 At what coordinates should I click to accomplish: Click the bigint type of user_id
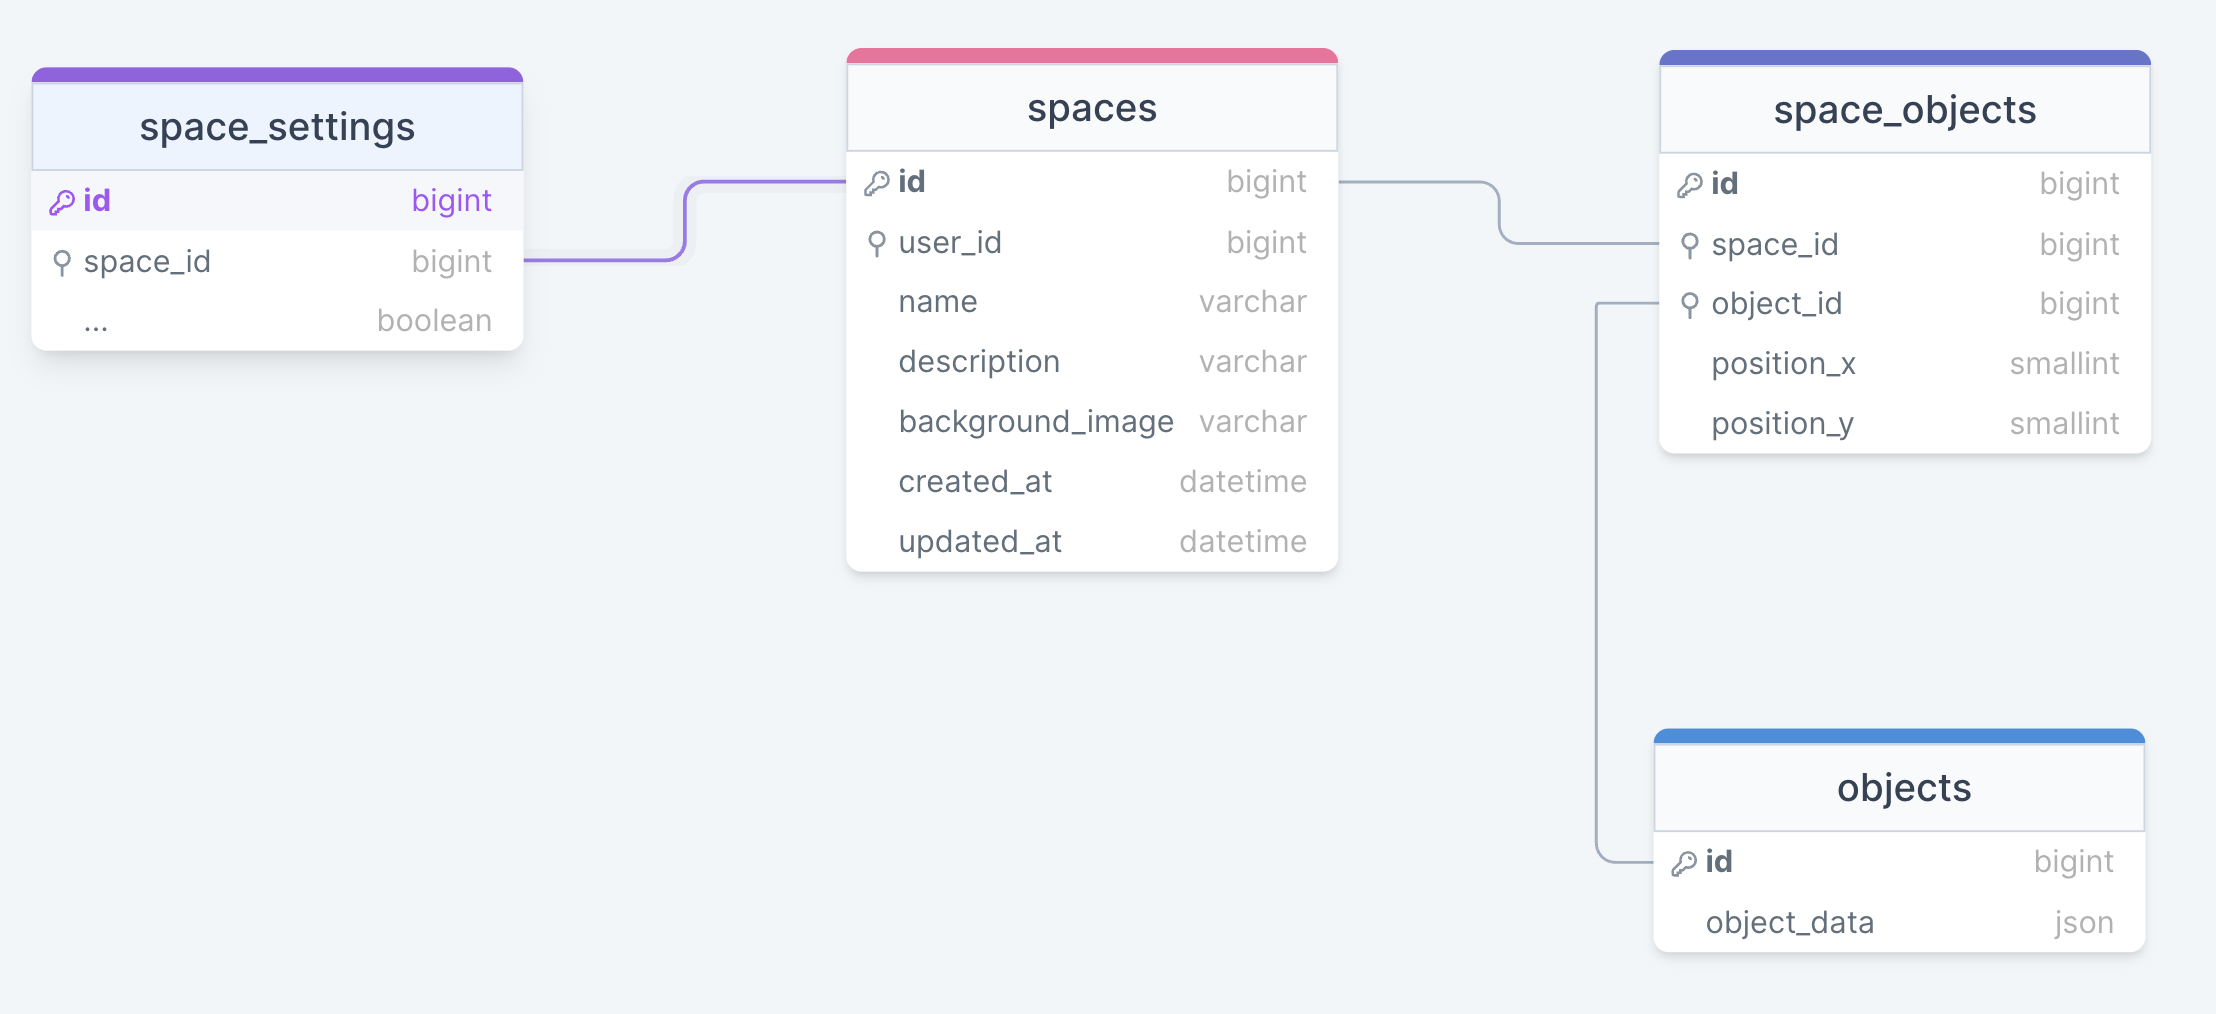[x=1266, y=243]
